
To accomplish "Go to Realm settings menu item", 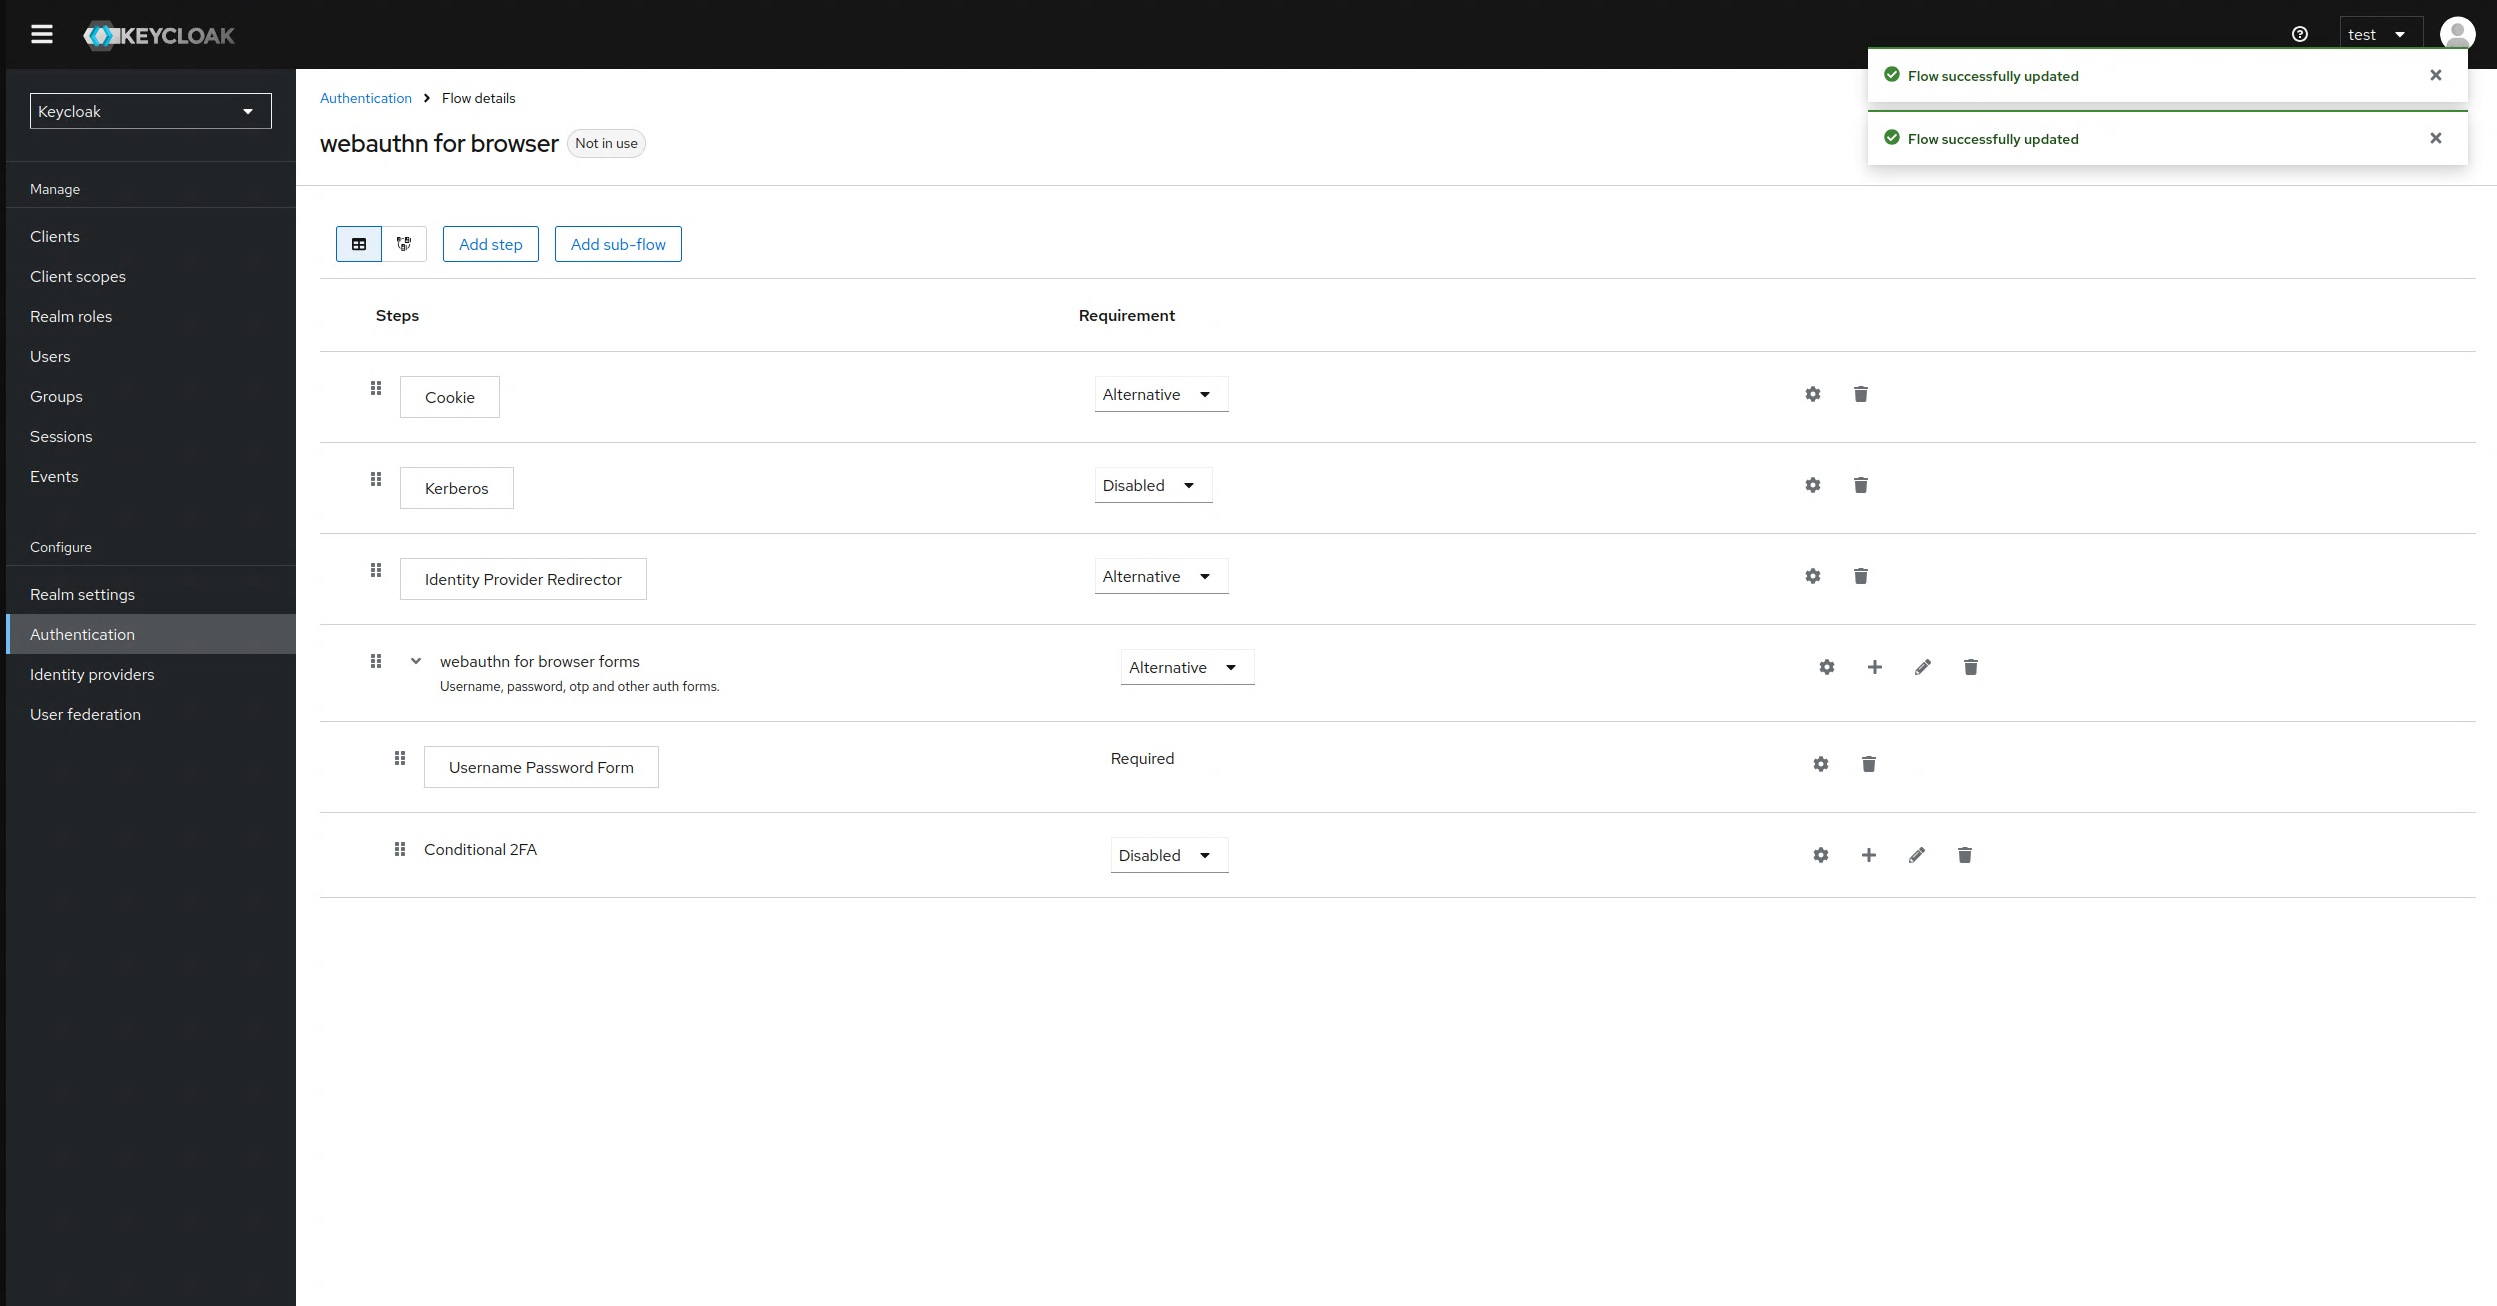I will (x=82, y=594).
